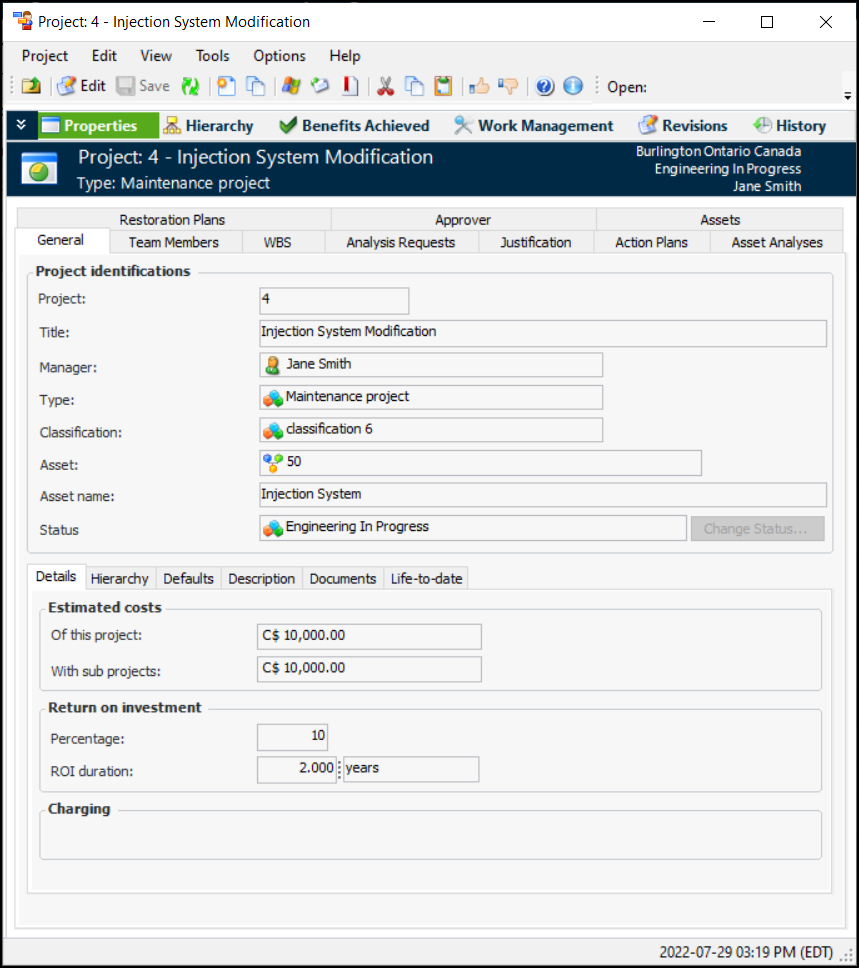Open the Work Management view
The width and height of the screenshot is (859, 968).
tap(533, 125)
